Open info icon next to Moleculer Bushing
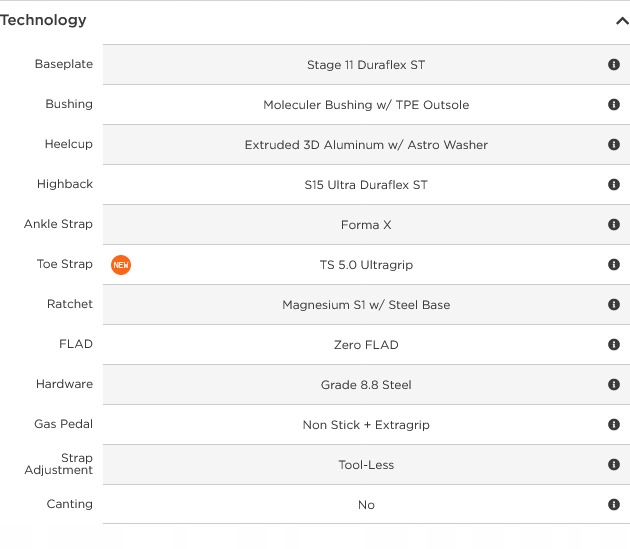 coord(614,105)
